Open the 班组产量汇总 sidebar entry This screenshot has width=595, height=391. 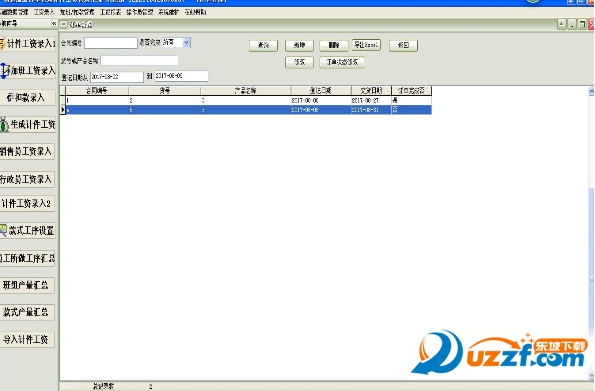[27, 285]
